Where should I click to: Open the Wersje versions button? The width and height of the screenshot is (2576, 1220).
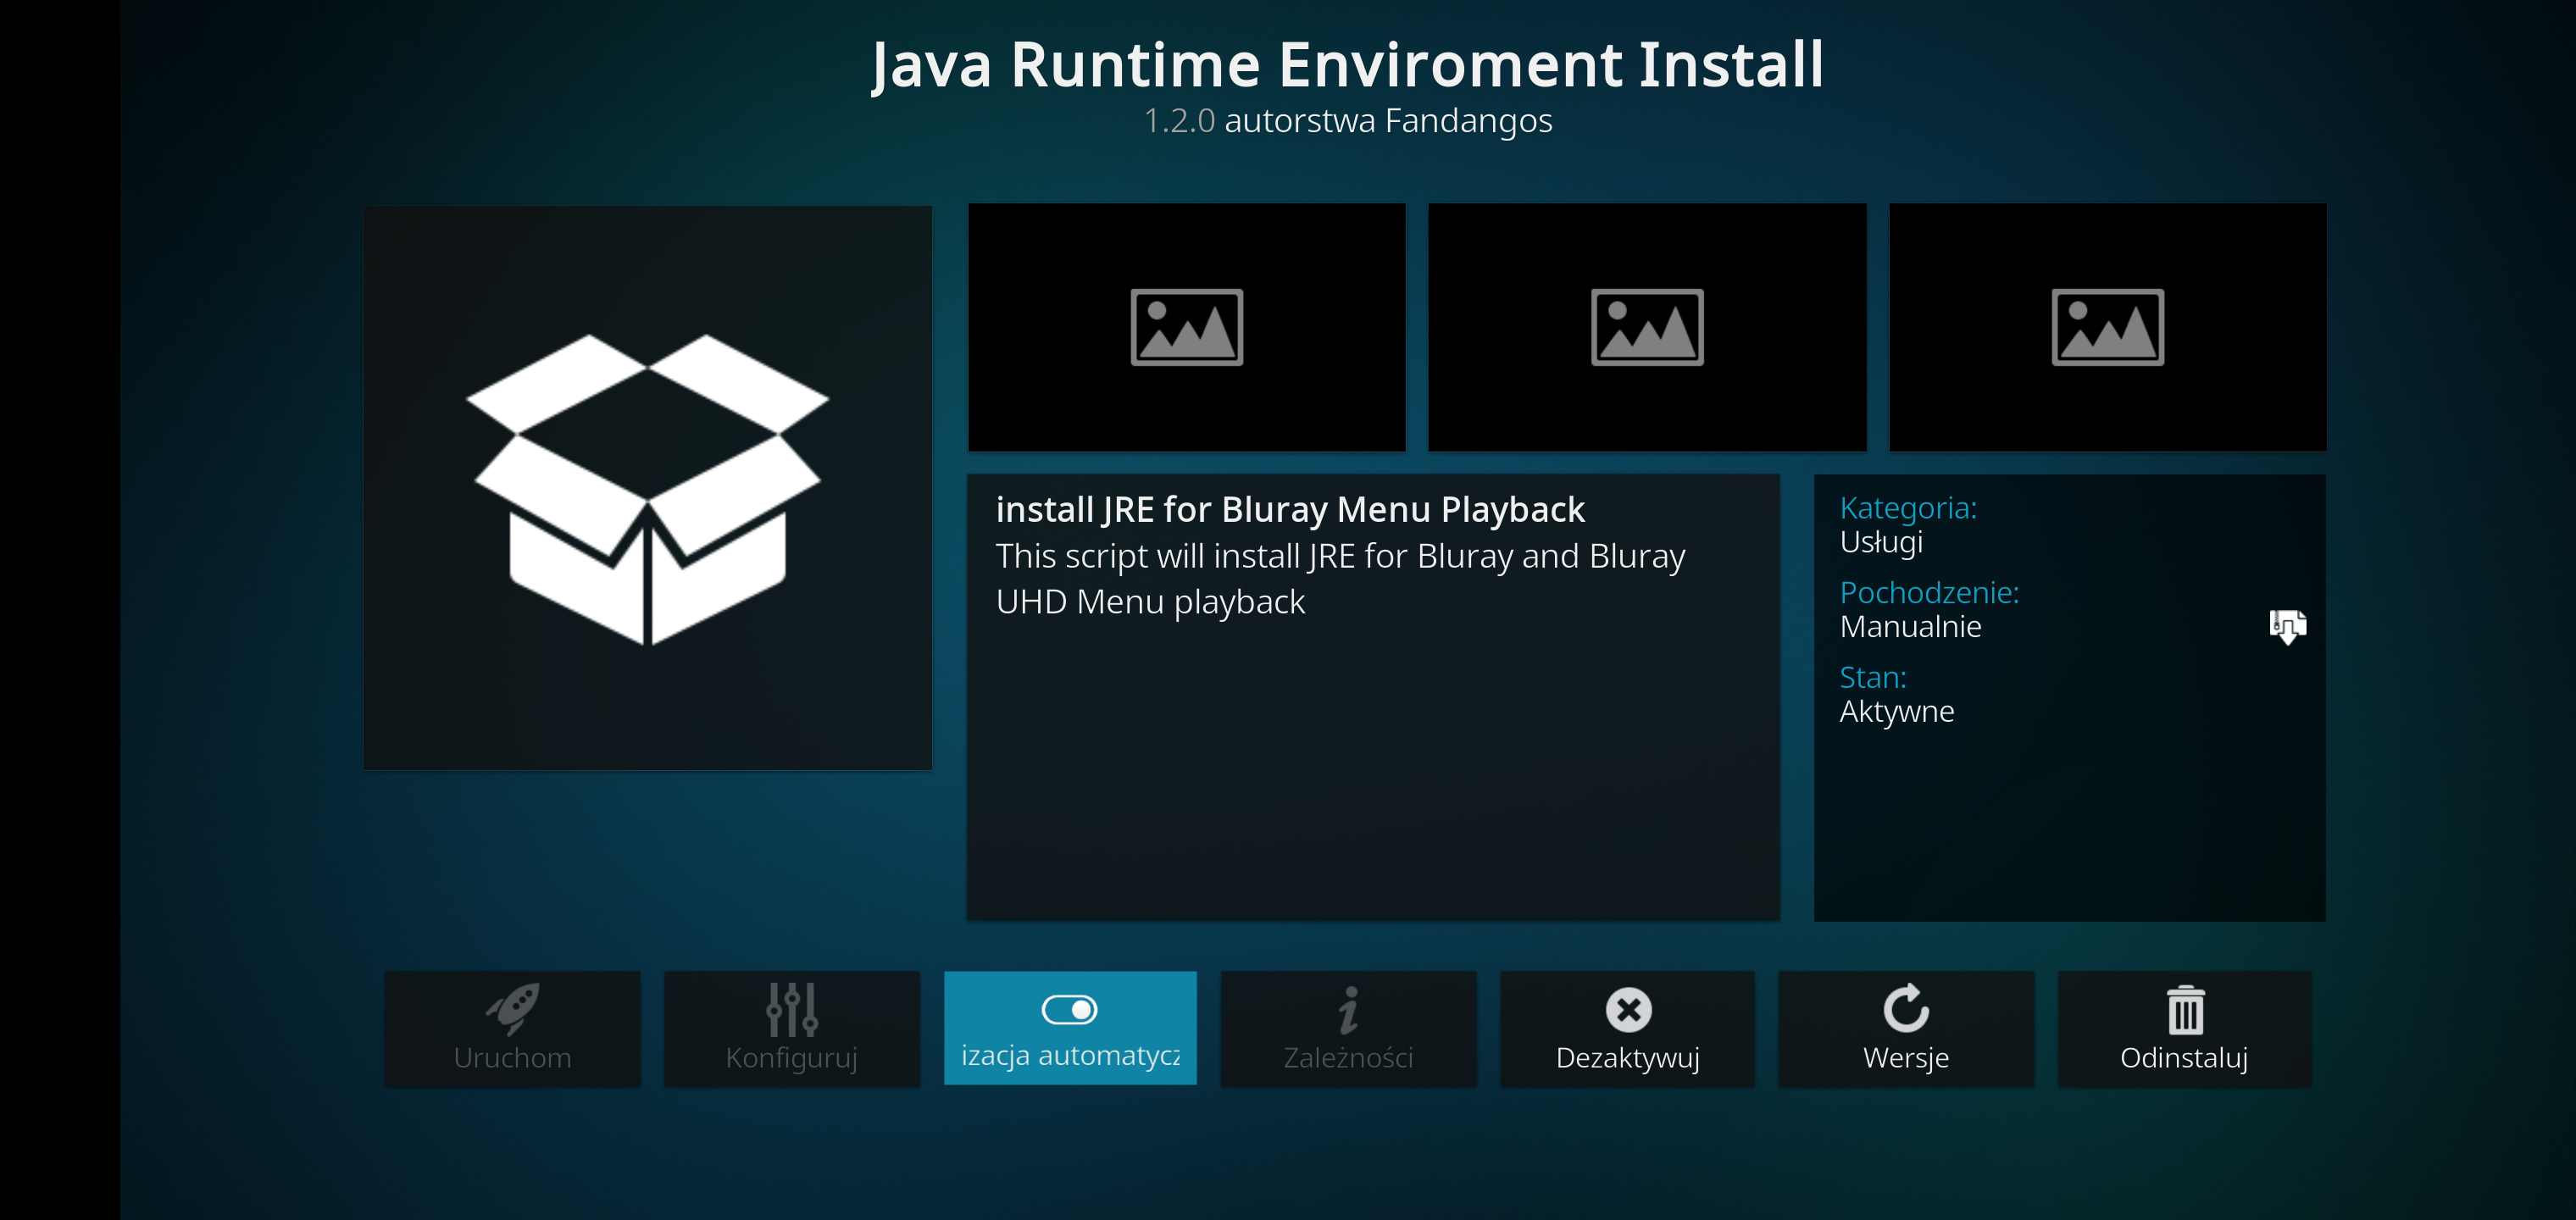(x=1906, y=1028)
